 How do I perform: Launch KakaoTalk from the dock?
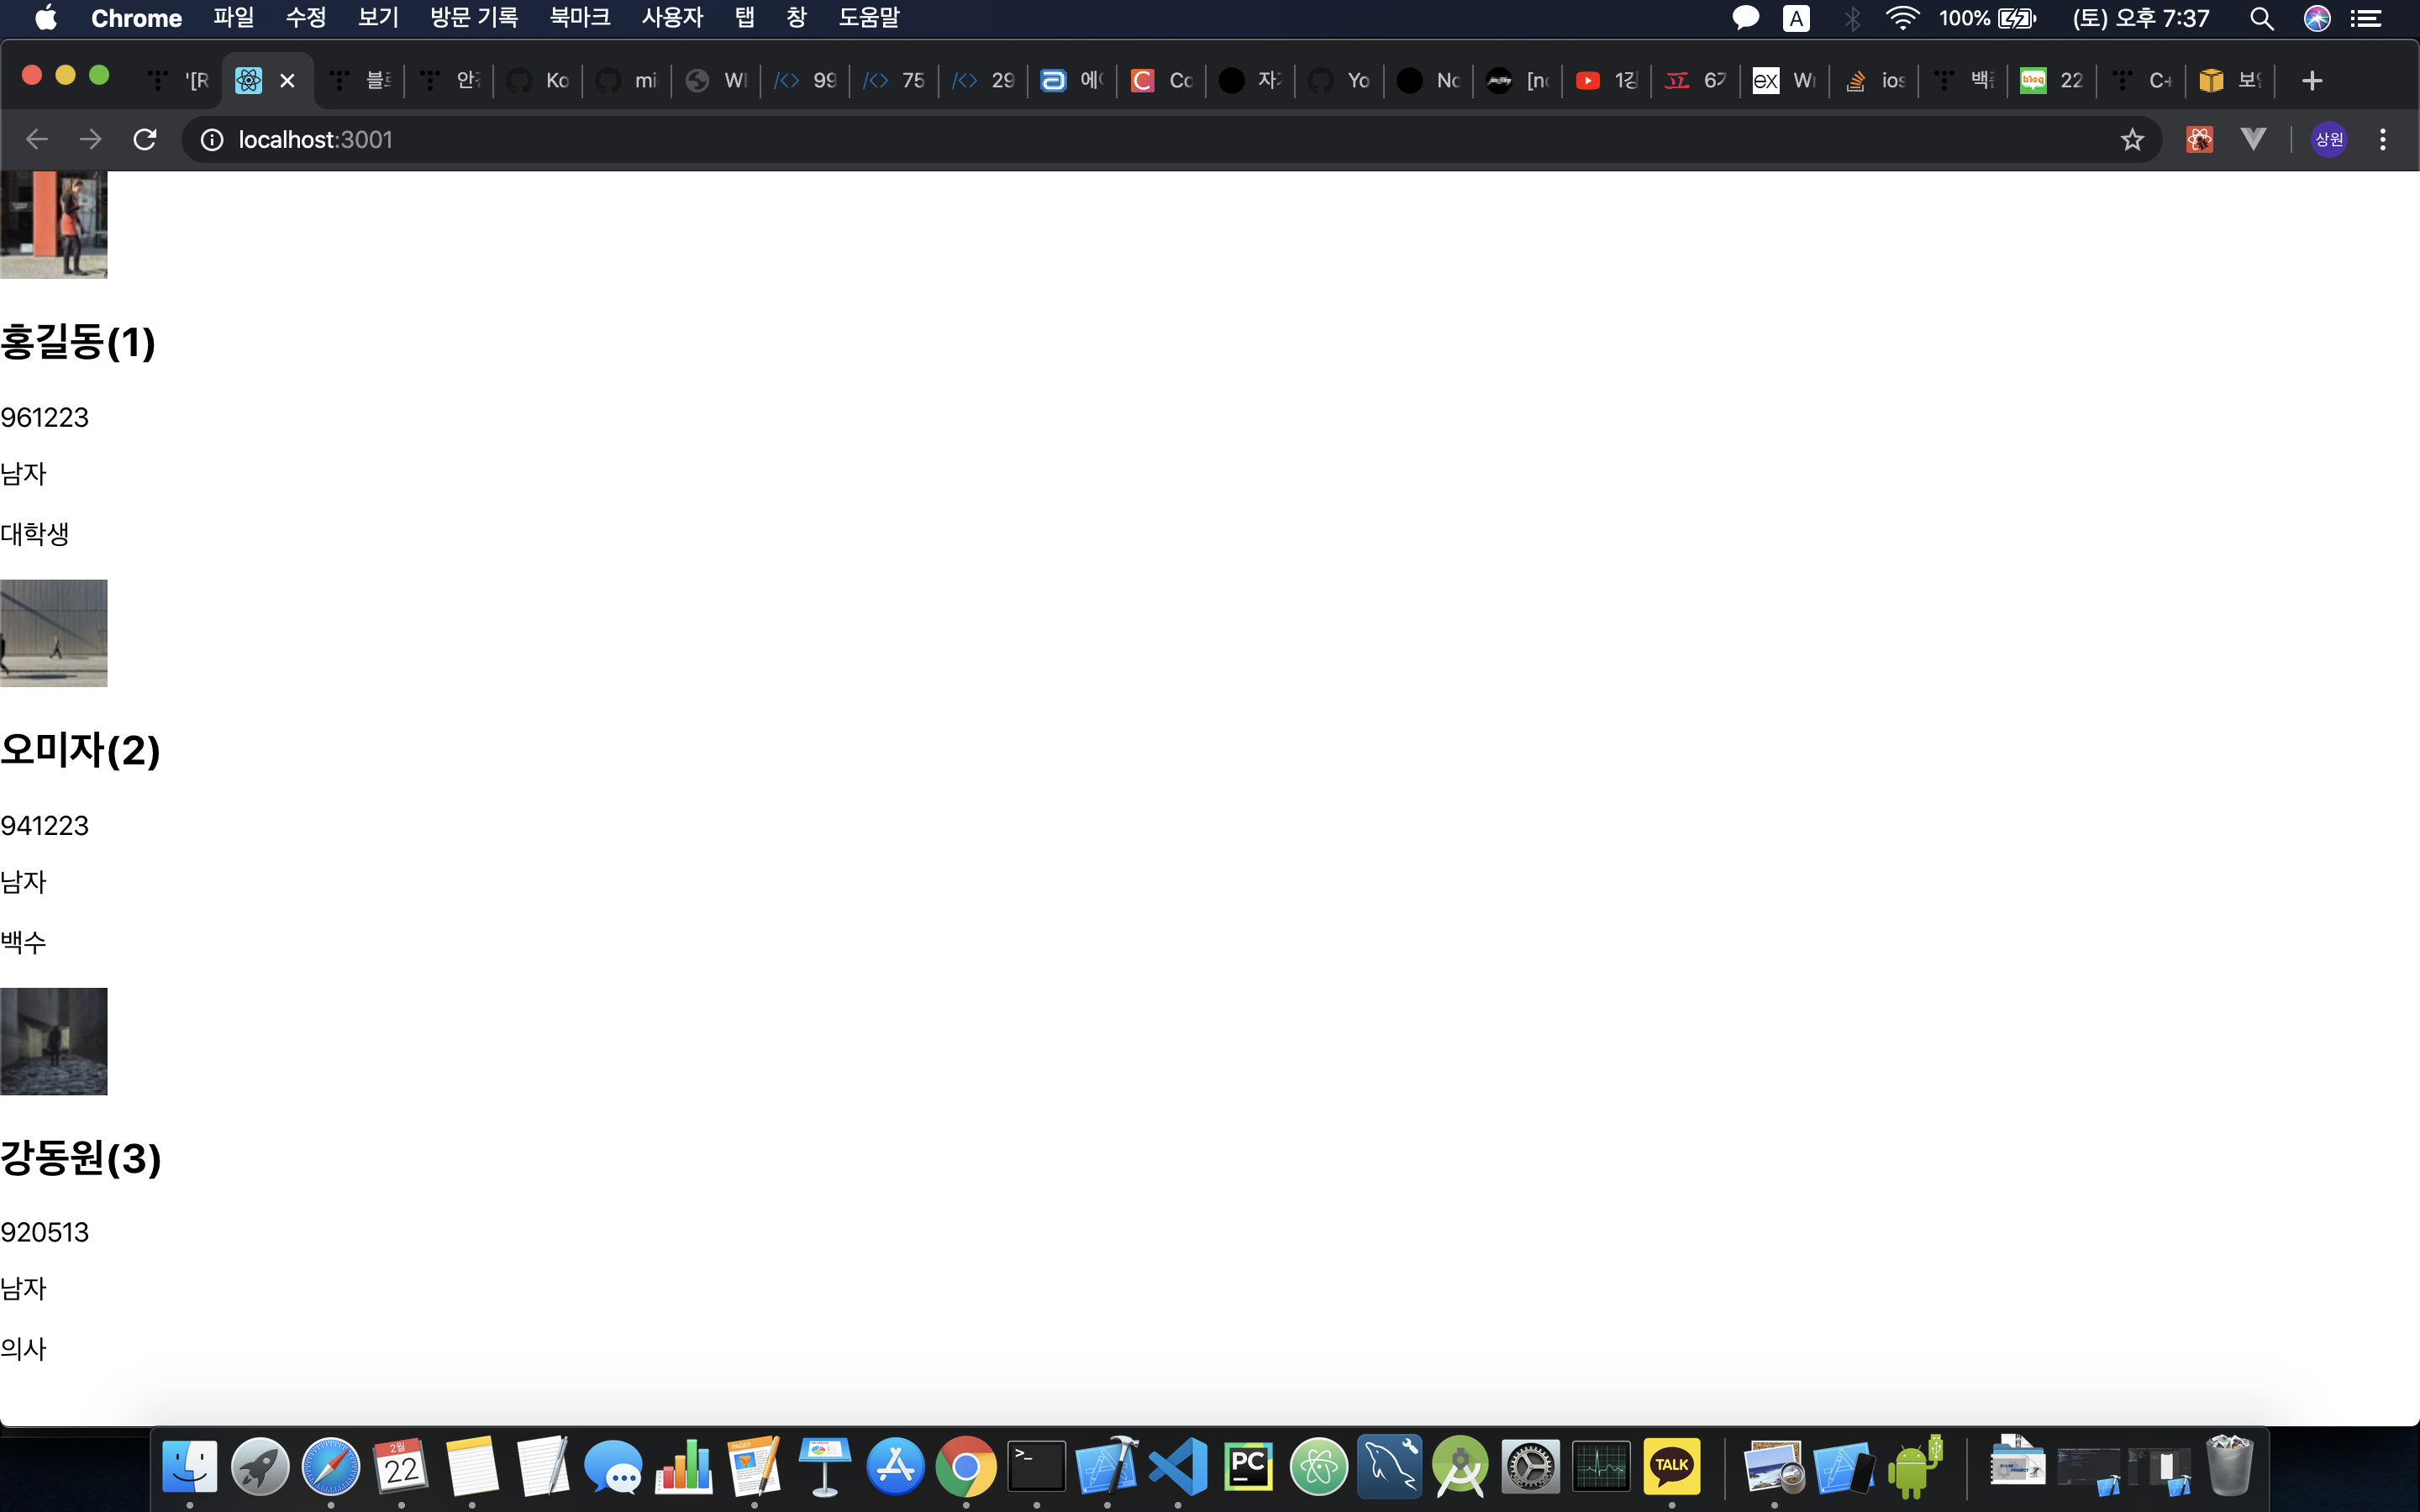click(x=1671, y=1467)
